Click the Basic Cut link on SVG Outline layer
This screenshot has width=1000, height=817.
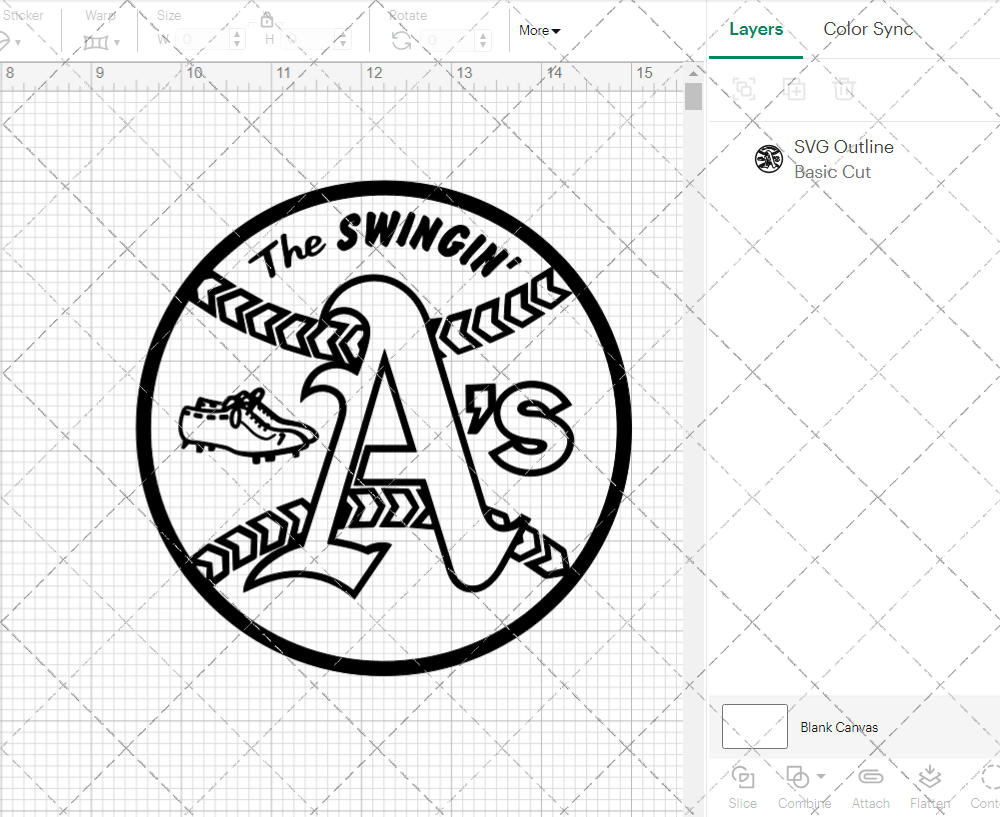(832, 172)
